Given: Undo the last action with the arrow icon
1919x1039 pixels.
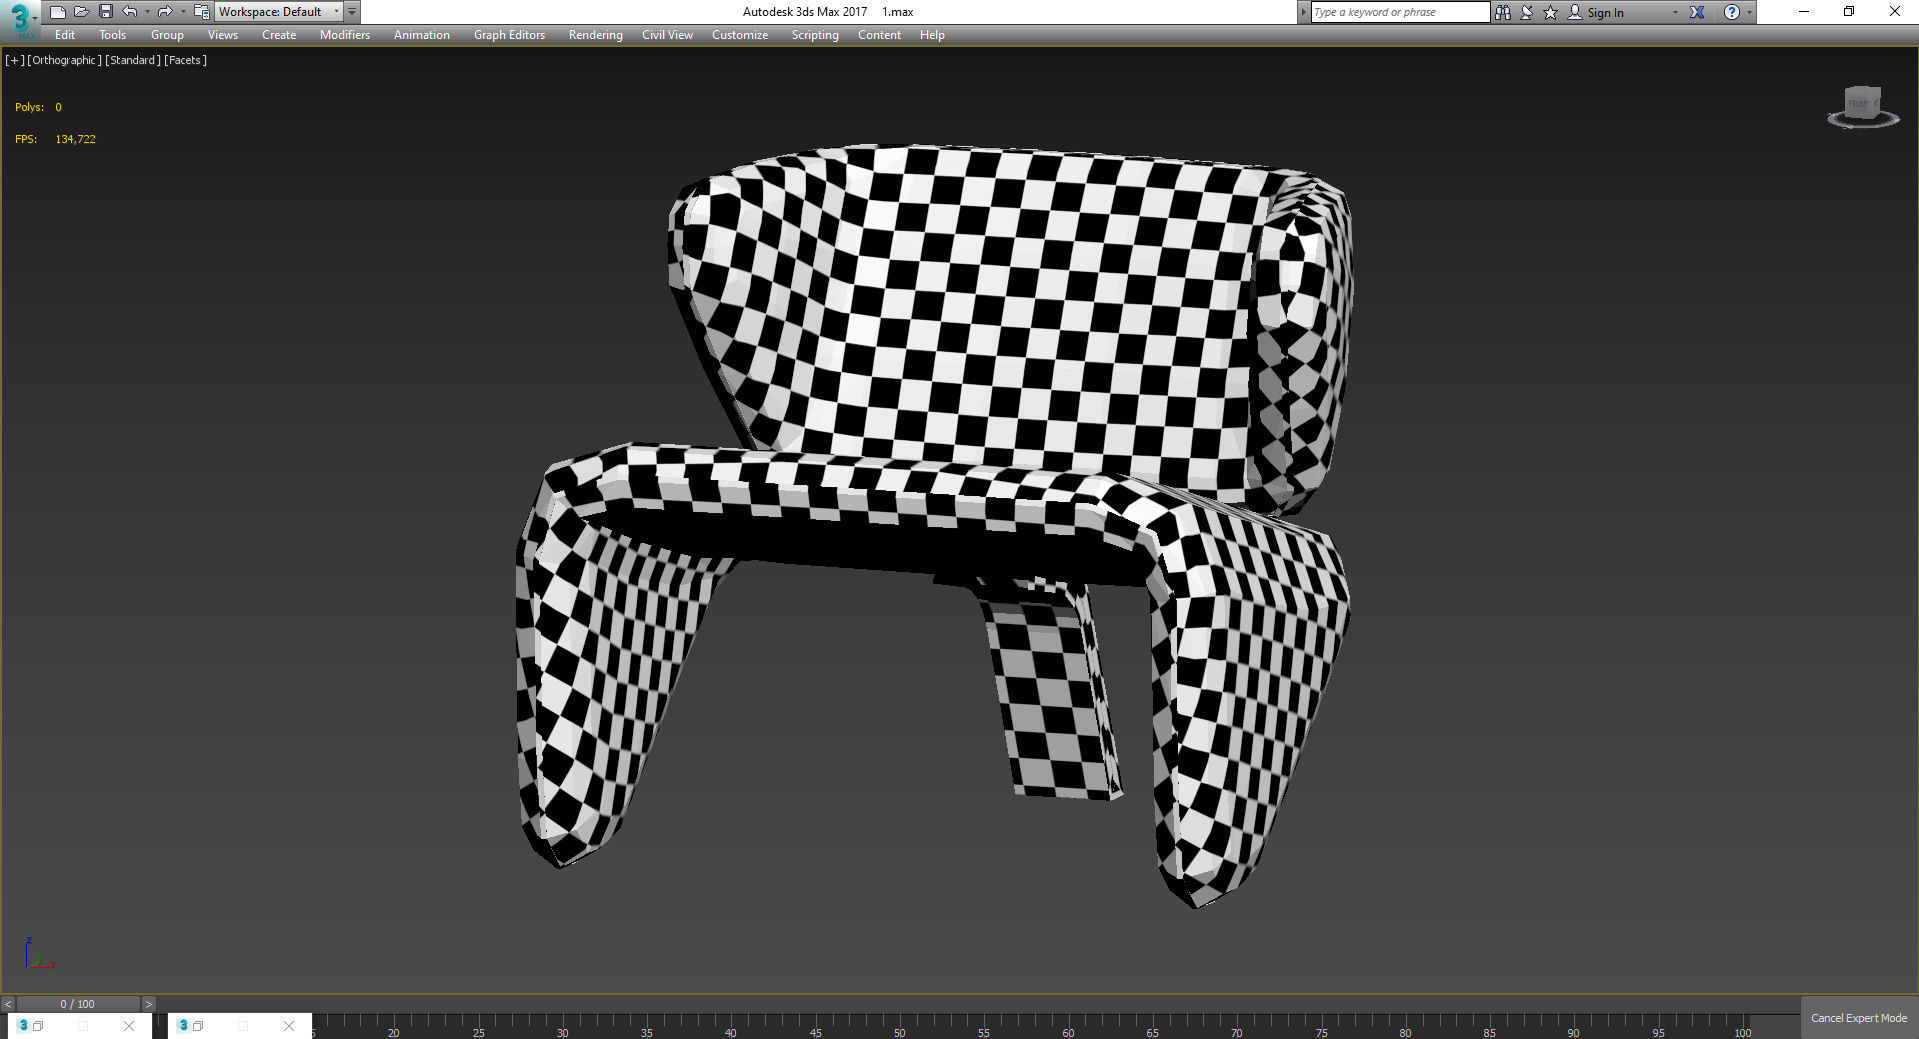Looking at the screenshot, I should point(130,12).
